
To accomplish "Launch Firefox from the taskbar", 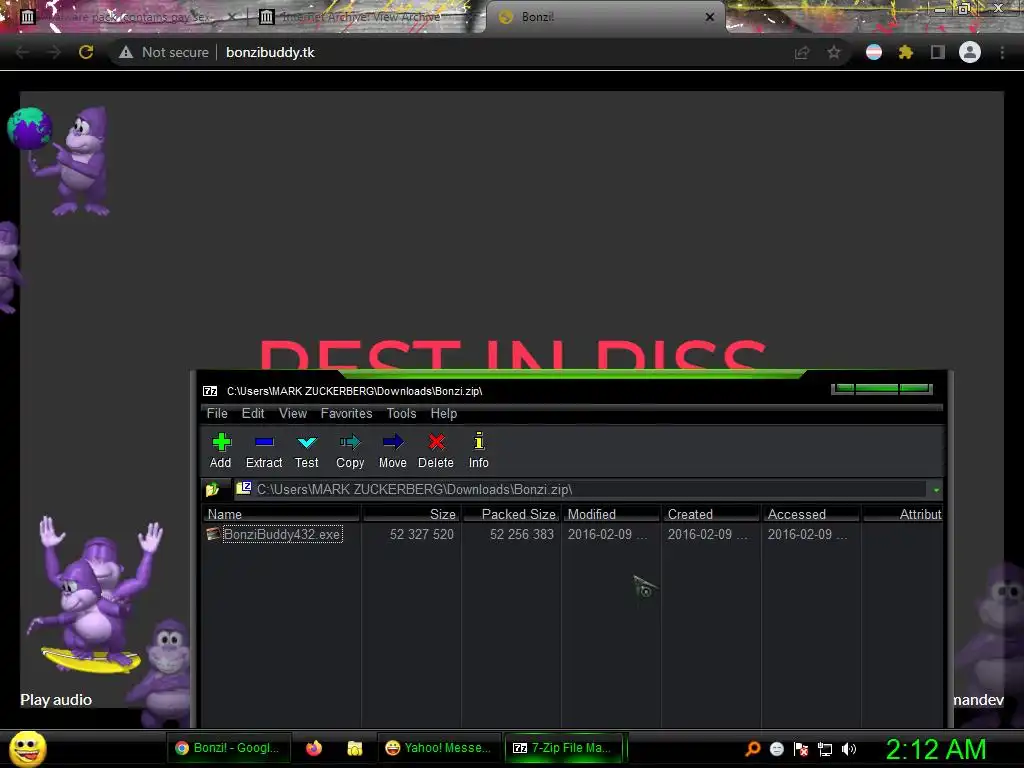I will (x=314, y=748).
